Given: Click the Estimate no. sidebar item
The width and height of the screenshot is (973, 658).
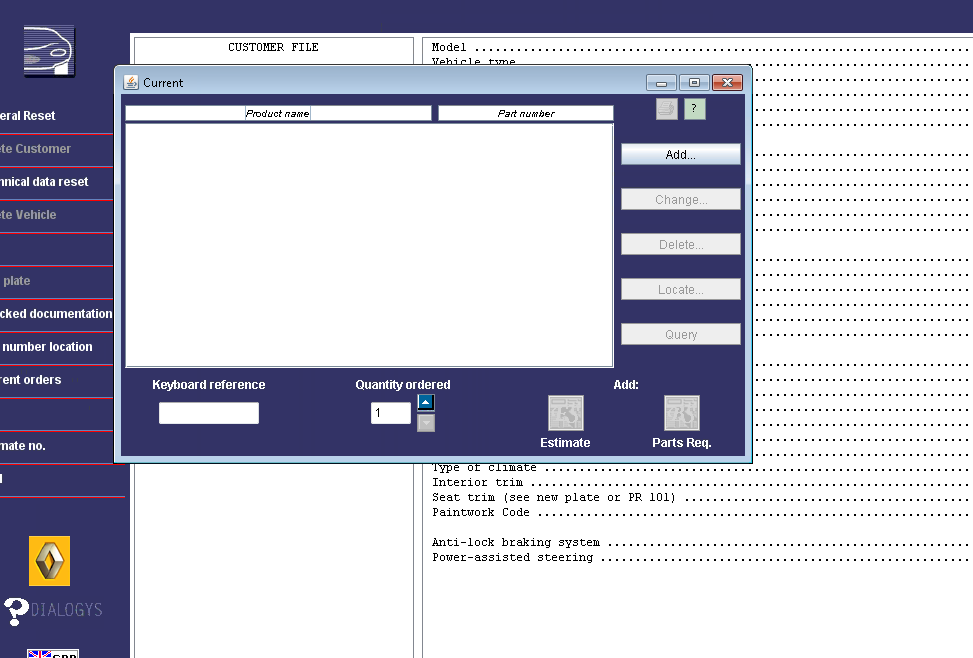Looking at the screenshot, I should point(23,446).
